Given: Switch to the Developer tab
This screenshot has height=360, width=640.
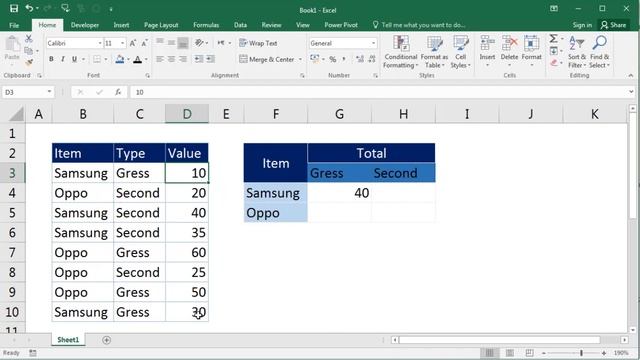Looking at the screenshot, I should pos(84,25).
